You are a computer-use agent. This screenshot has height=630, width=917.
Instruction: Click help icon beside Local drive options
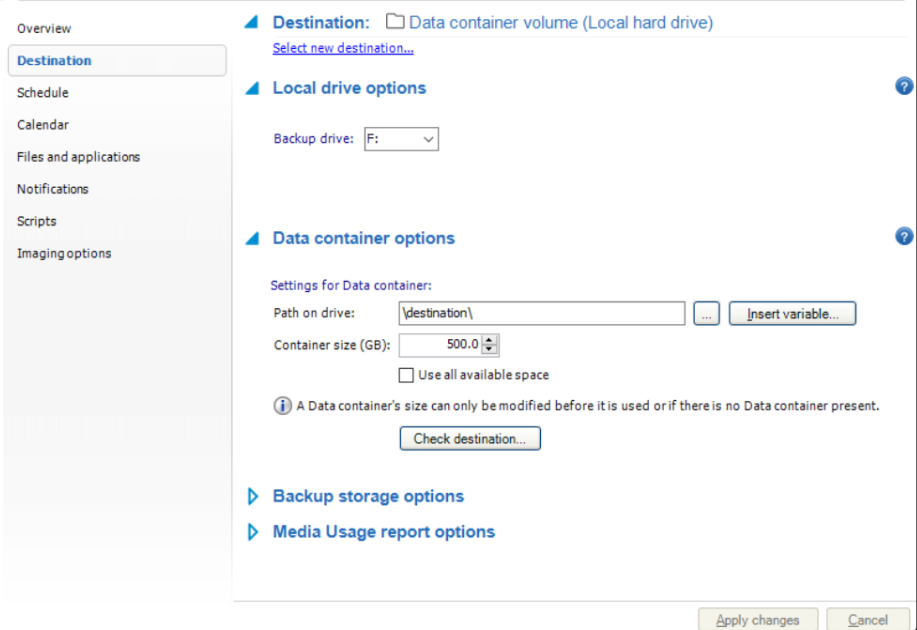click(x=904, y=87)
